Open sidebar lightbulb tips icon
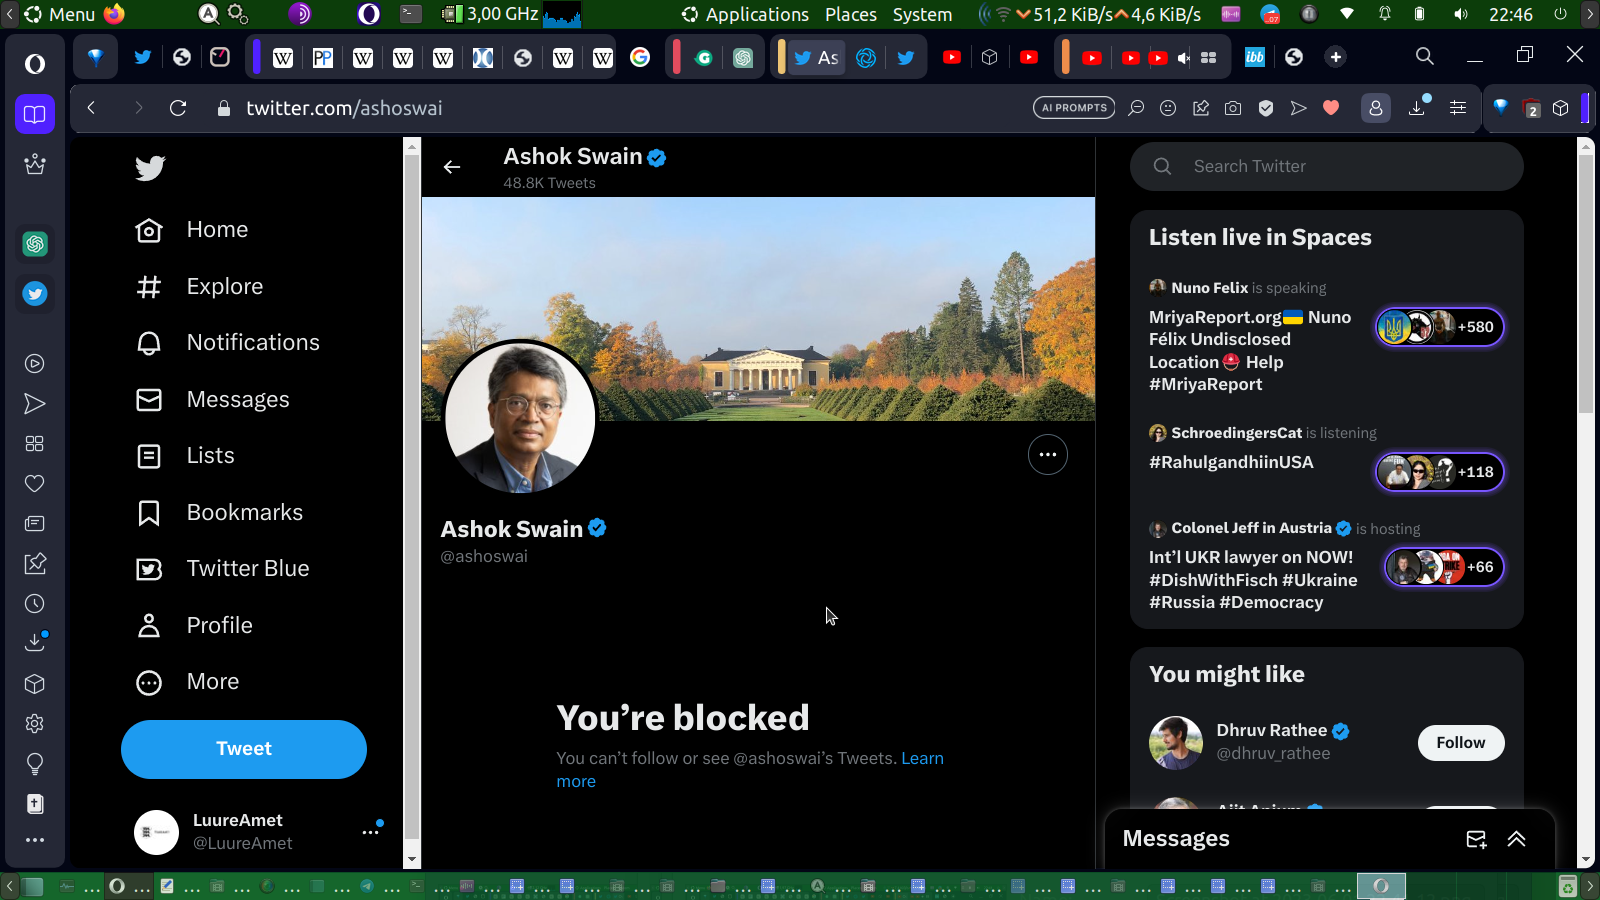The width and height of the screenshot is (1600, 900). [35, 764]
